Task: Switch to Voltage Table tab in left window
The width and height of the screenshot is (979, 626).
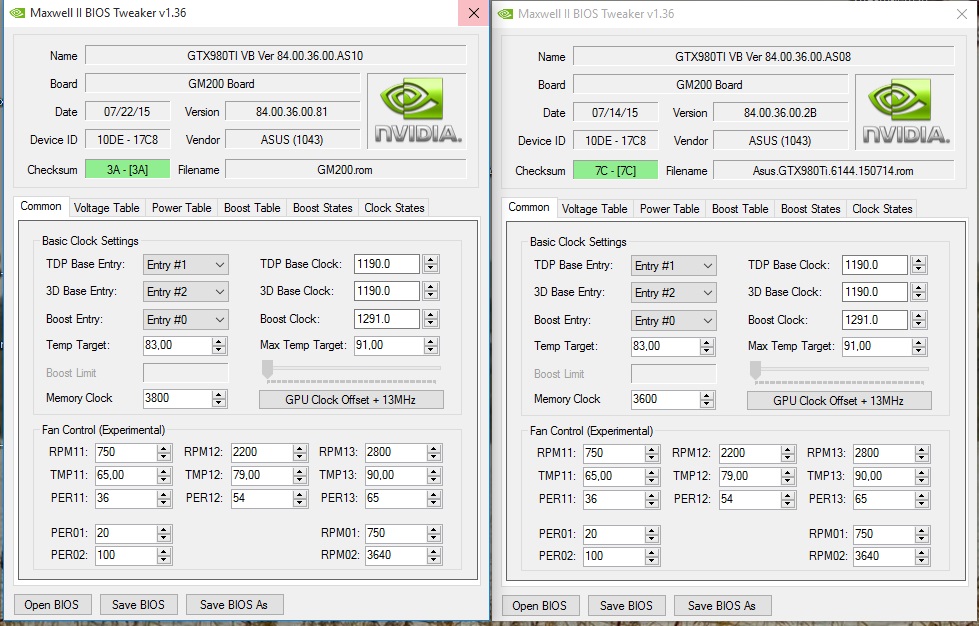Action: [107, 208]
